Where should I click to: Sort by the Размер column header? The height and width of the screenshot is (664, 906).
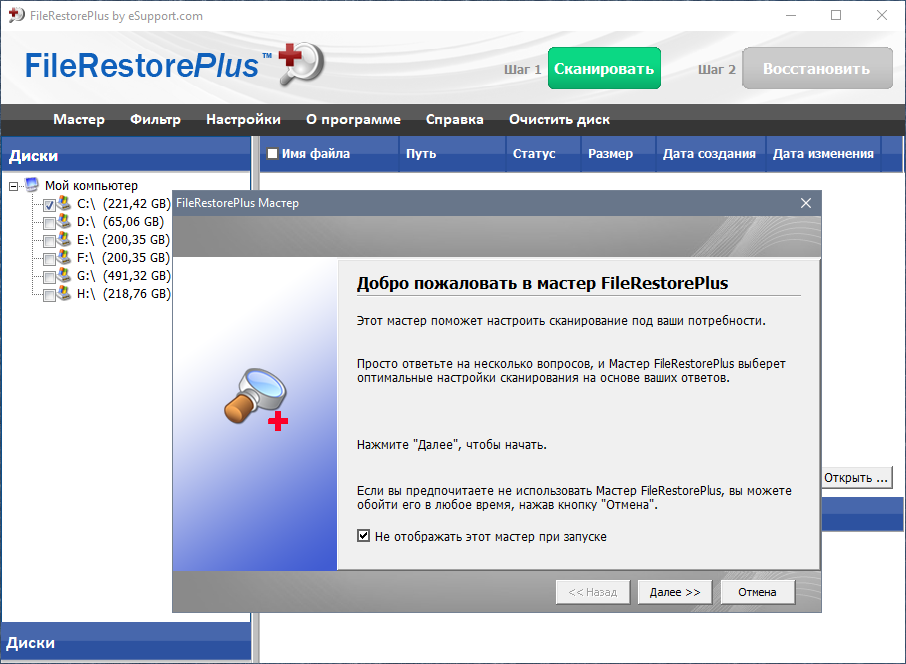click(618, 154)
